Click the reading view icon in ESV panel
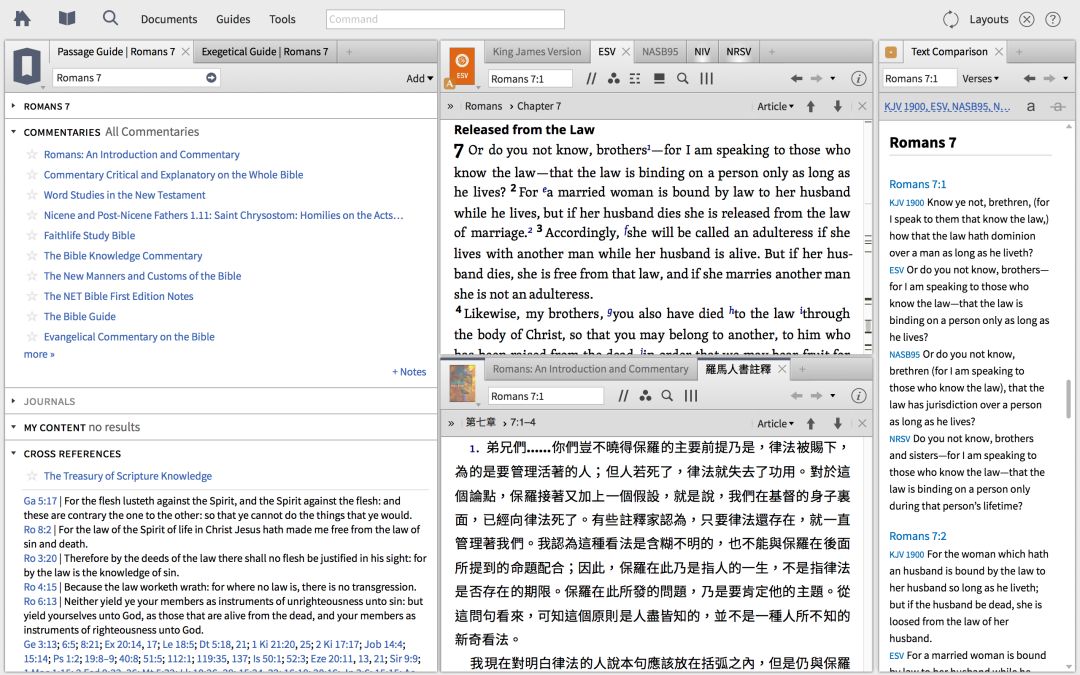Screen dimensions: 1080x675 tap(658, 79)
